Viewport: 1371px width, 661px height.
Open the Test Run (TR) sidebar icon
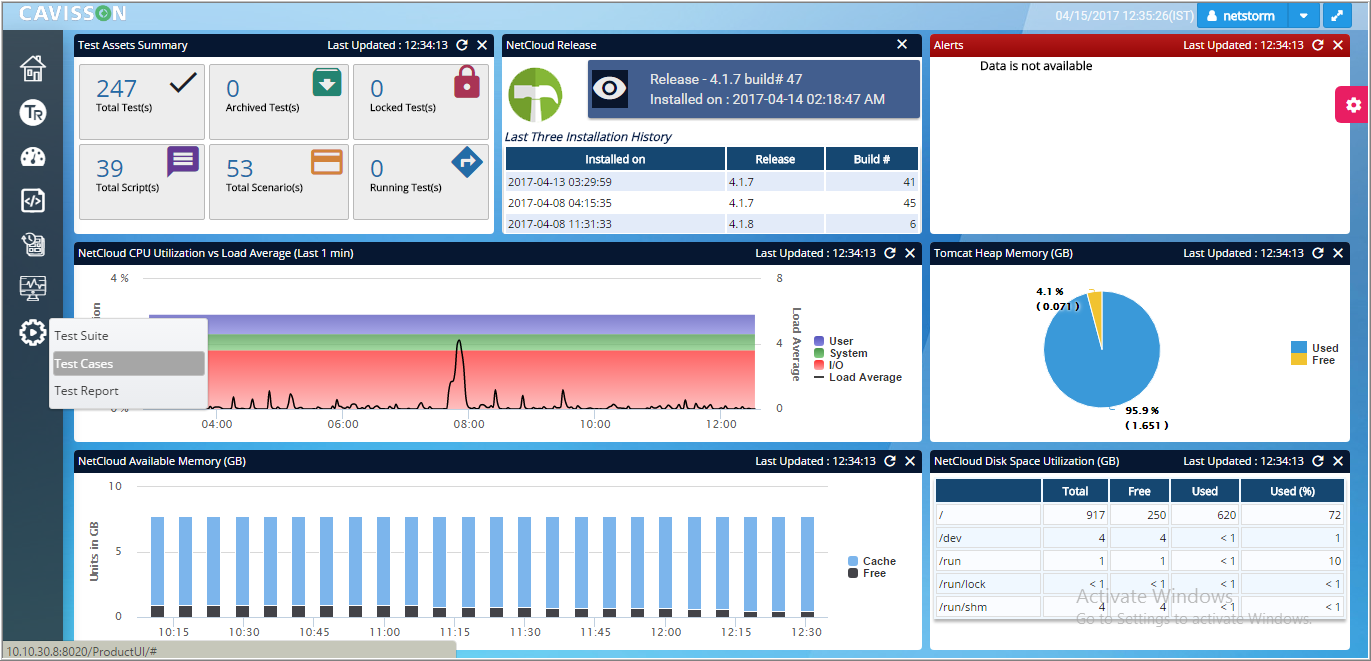pos(33,112)
